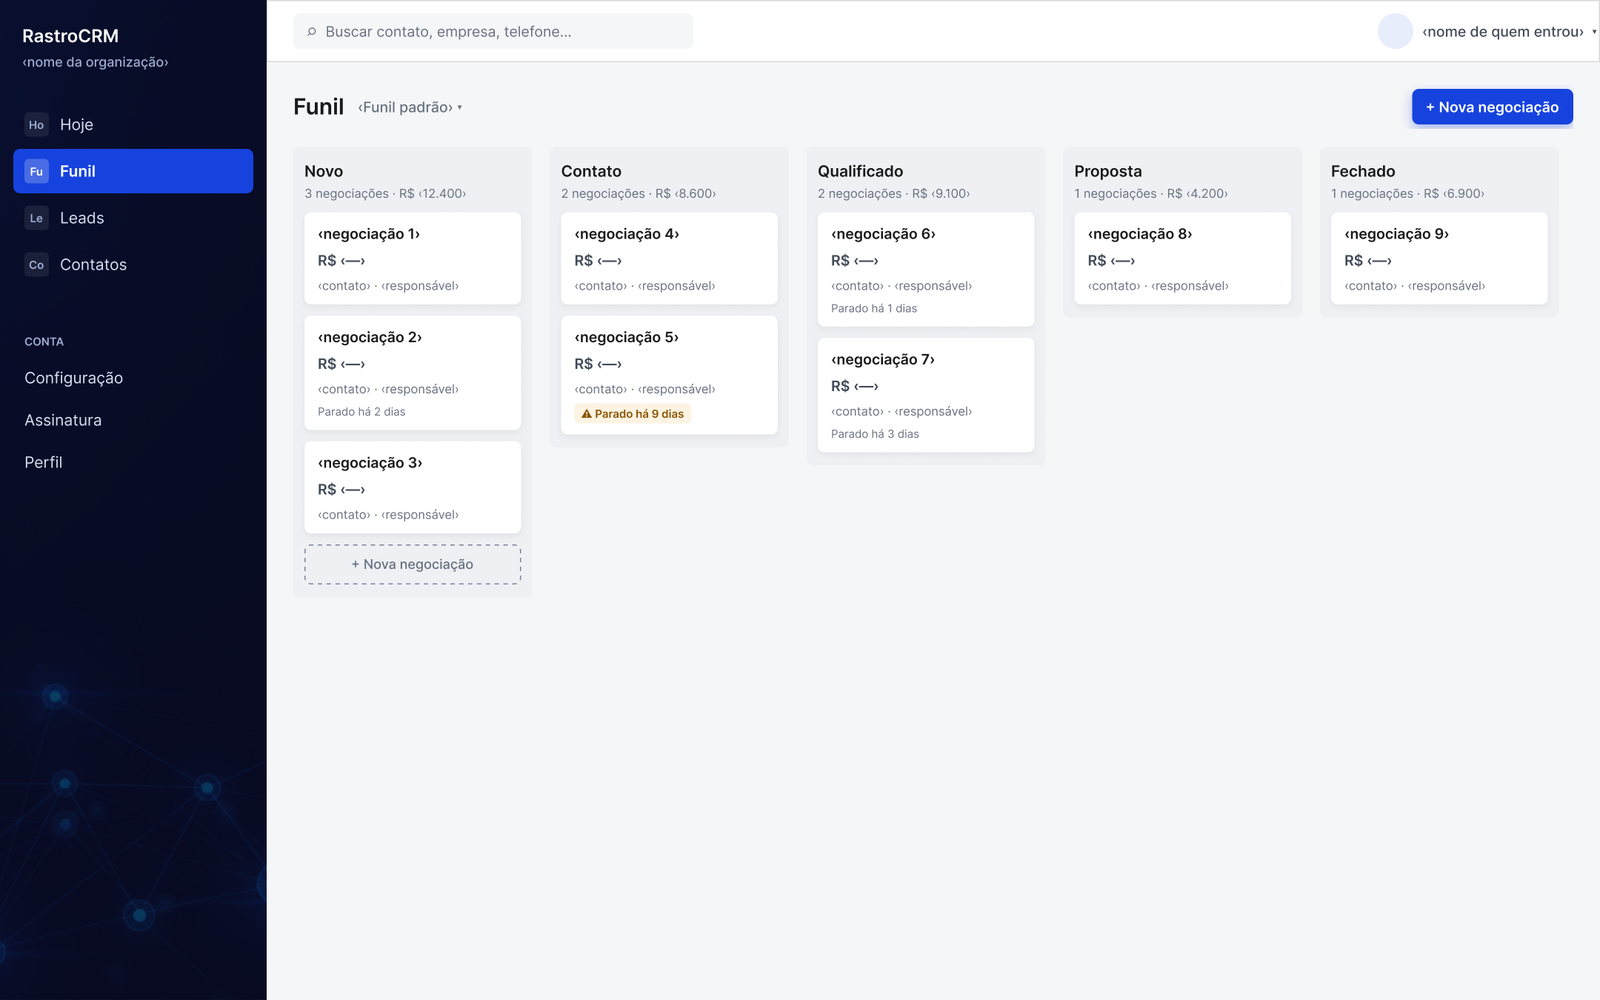
Task: Click the Novo column total R$ 12.400
Action: click(433, 194)
